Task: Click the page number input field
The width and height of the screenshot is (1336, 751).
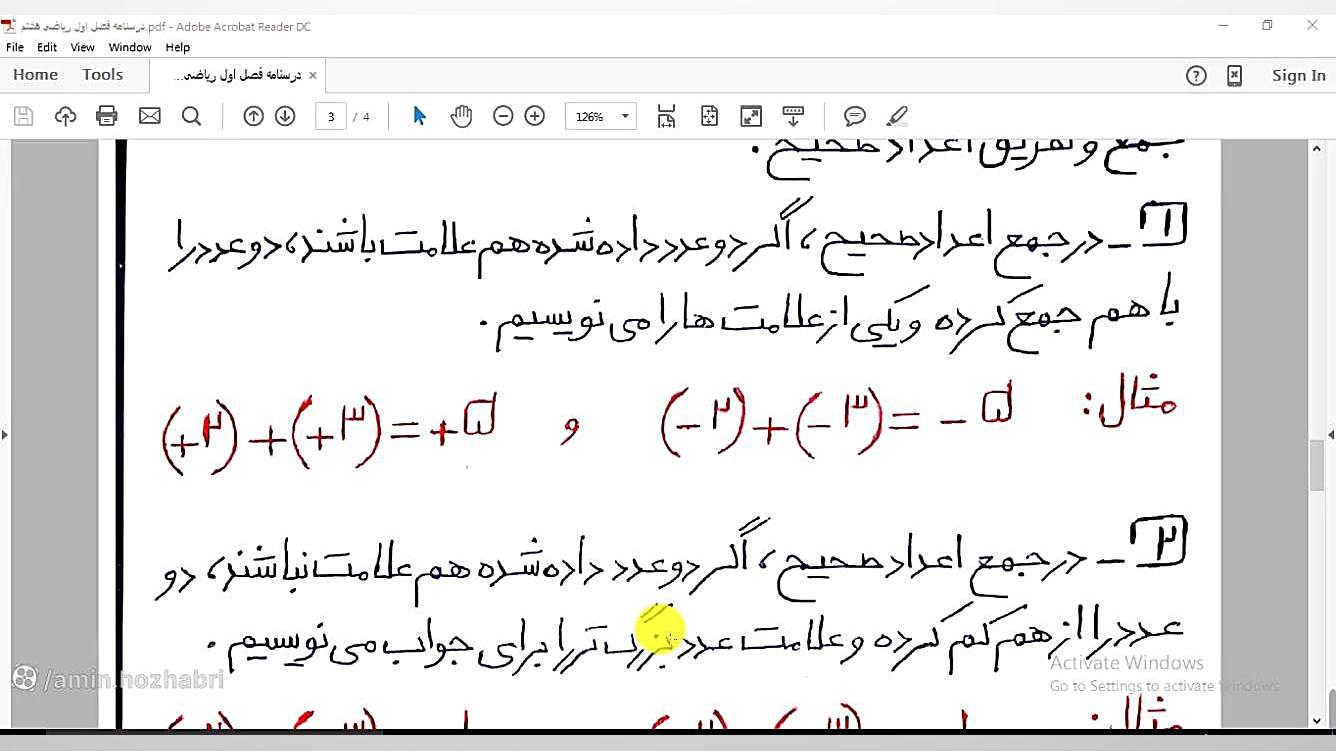Action: click(x=331, y=116)
